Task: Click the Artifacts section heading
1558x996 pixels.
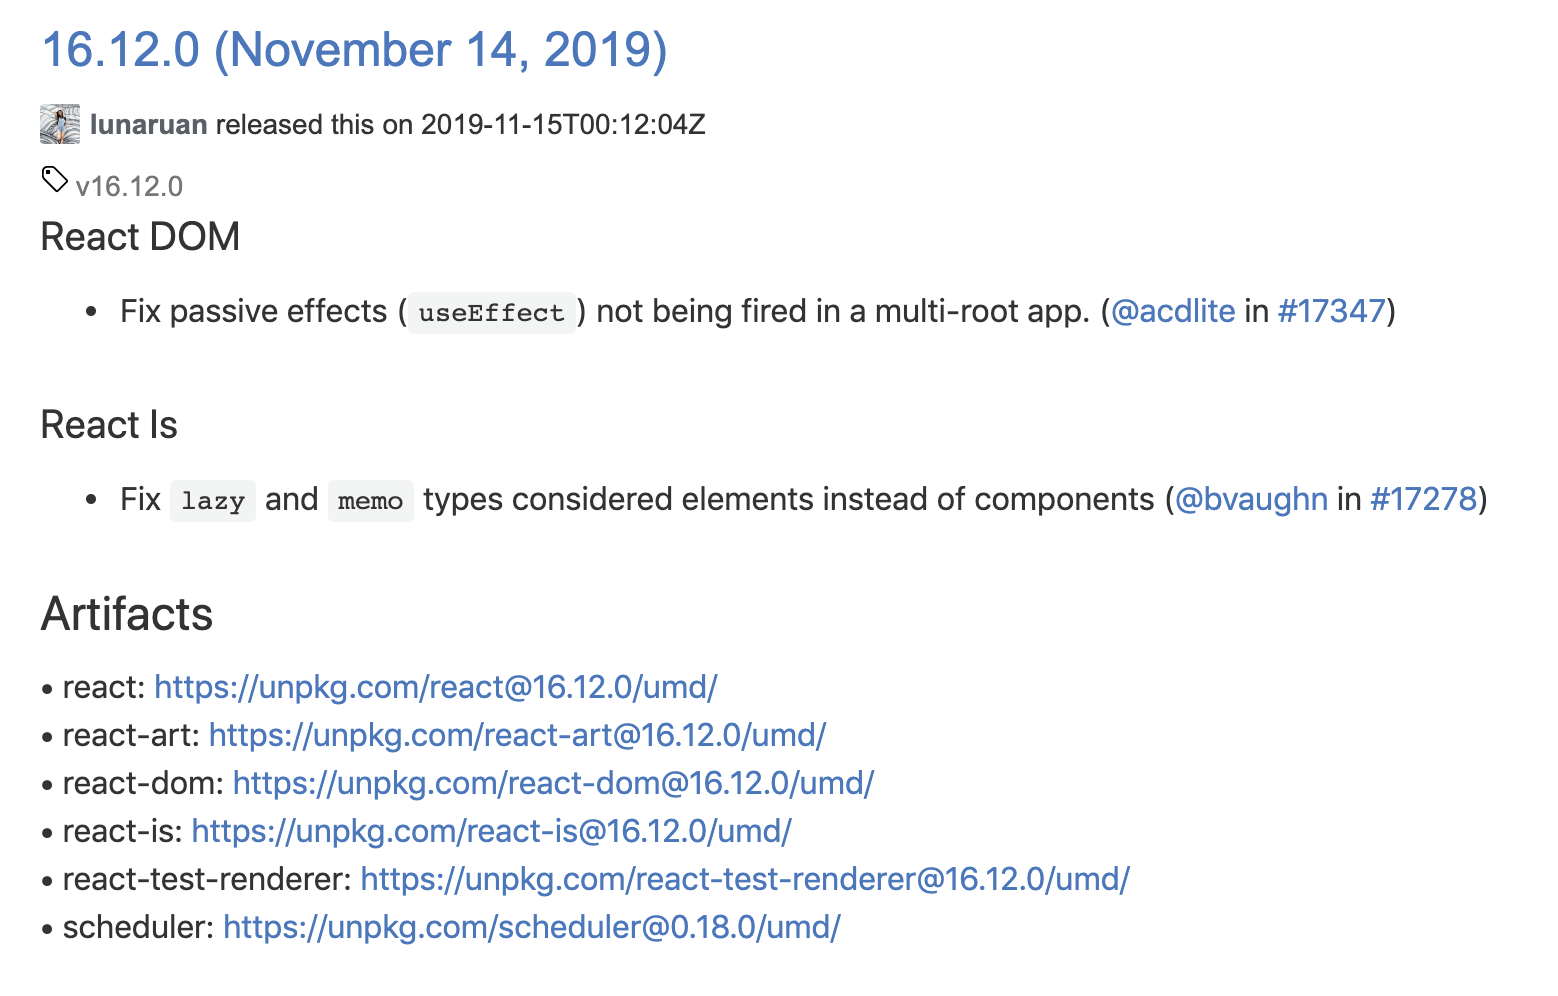Action: point(127,614)
